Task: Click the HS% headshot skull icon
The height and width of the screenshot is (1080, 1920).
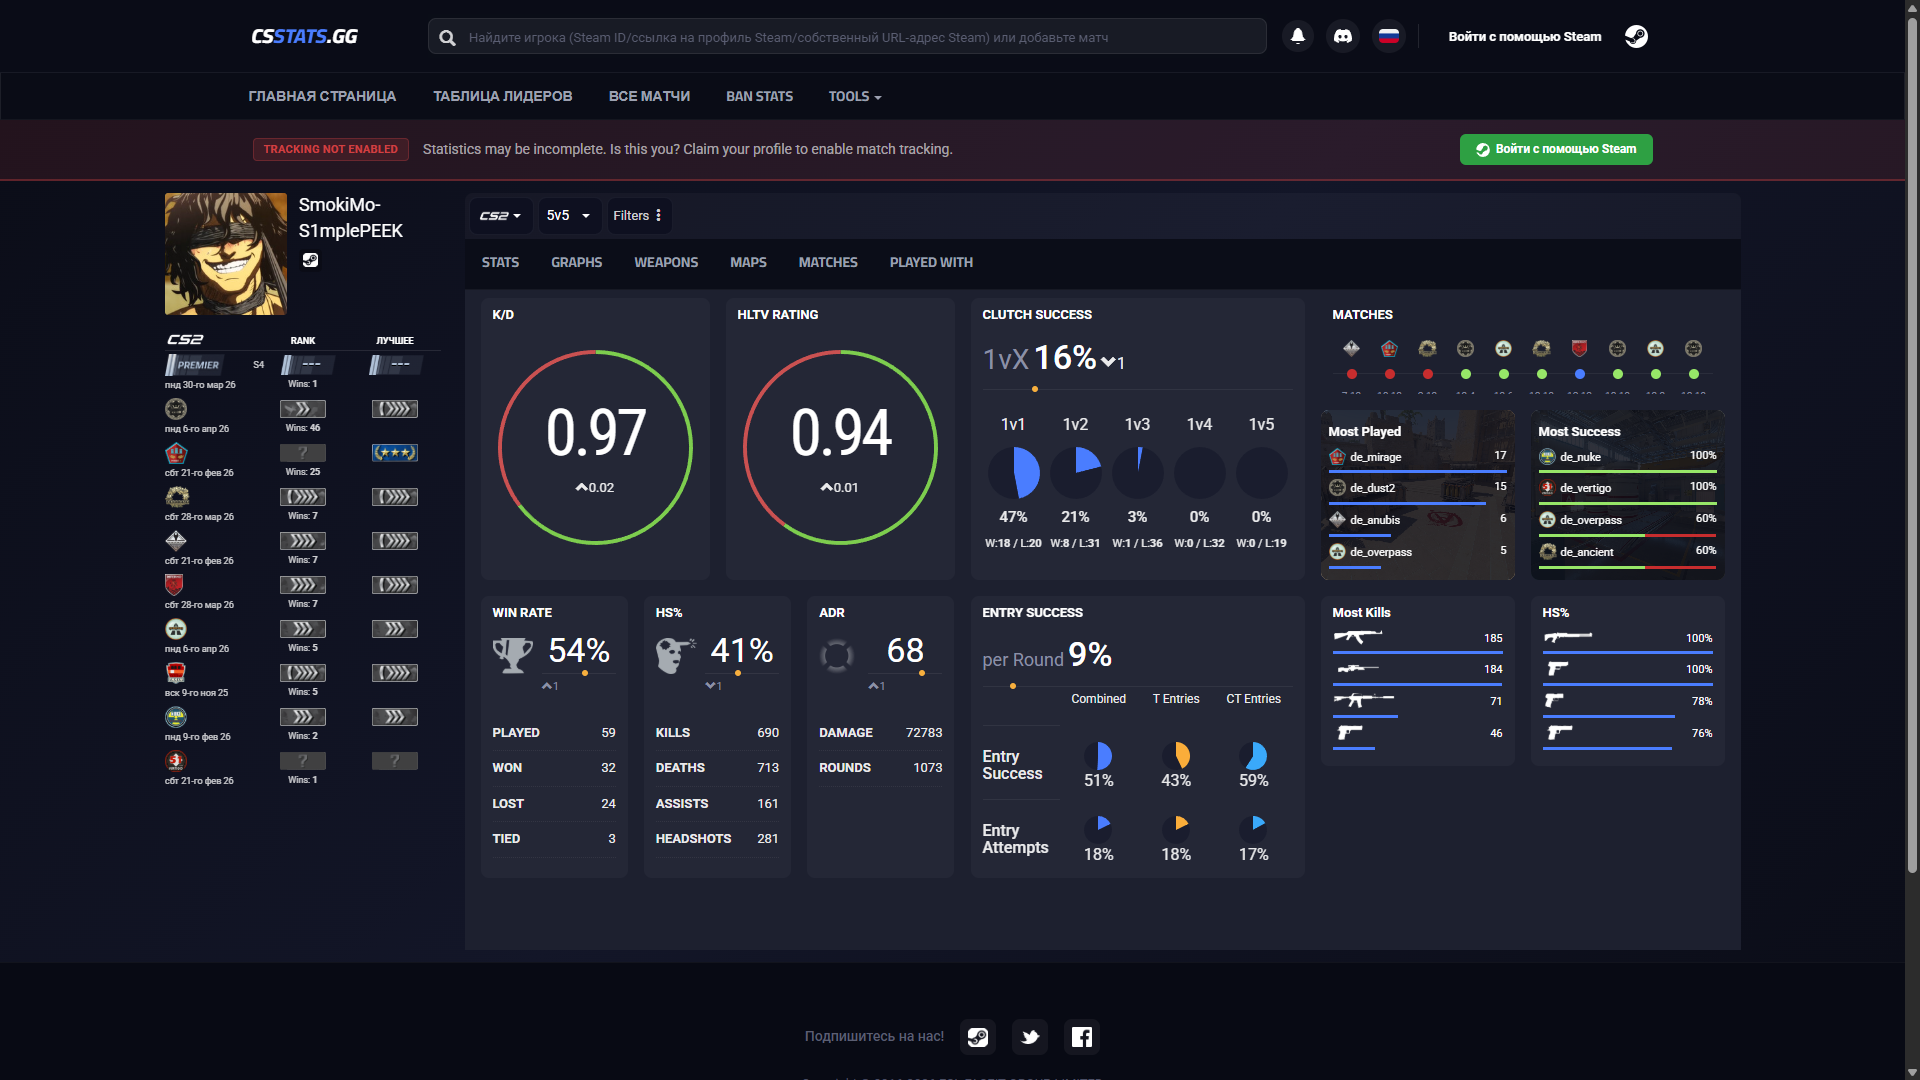Action: click(x=675, y=655)
